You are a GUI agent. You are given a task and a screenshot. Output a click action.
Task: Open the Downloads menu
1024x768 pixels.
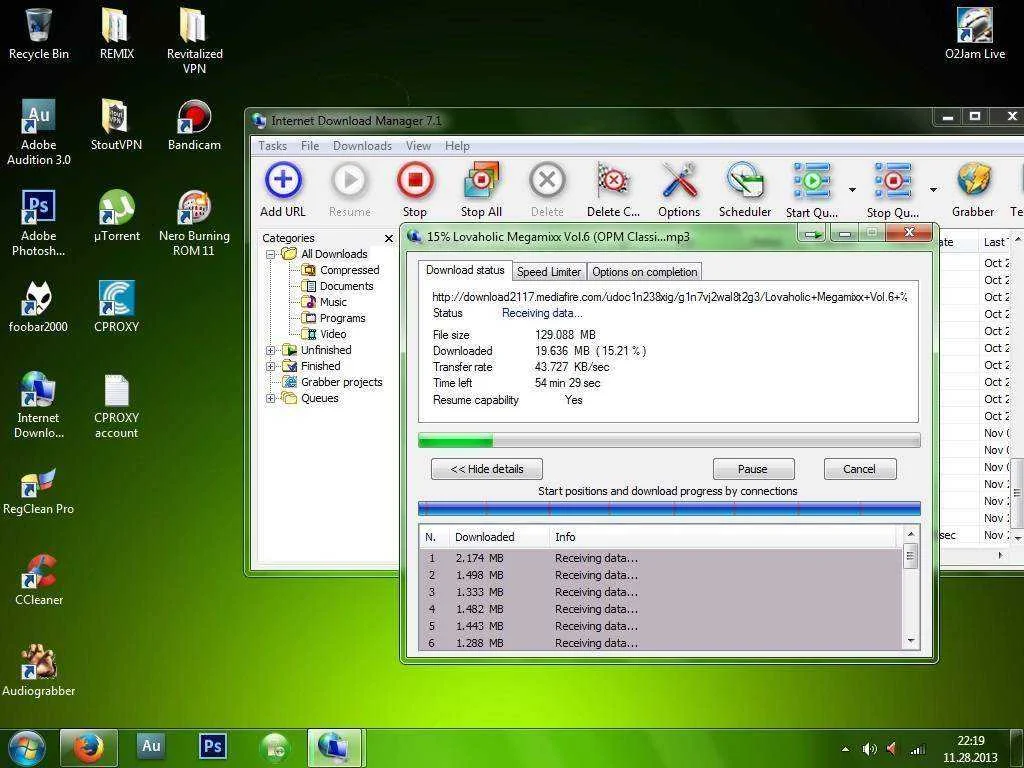pyautogui.click(x=362, y=146)
